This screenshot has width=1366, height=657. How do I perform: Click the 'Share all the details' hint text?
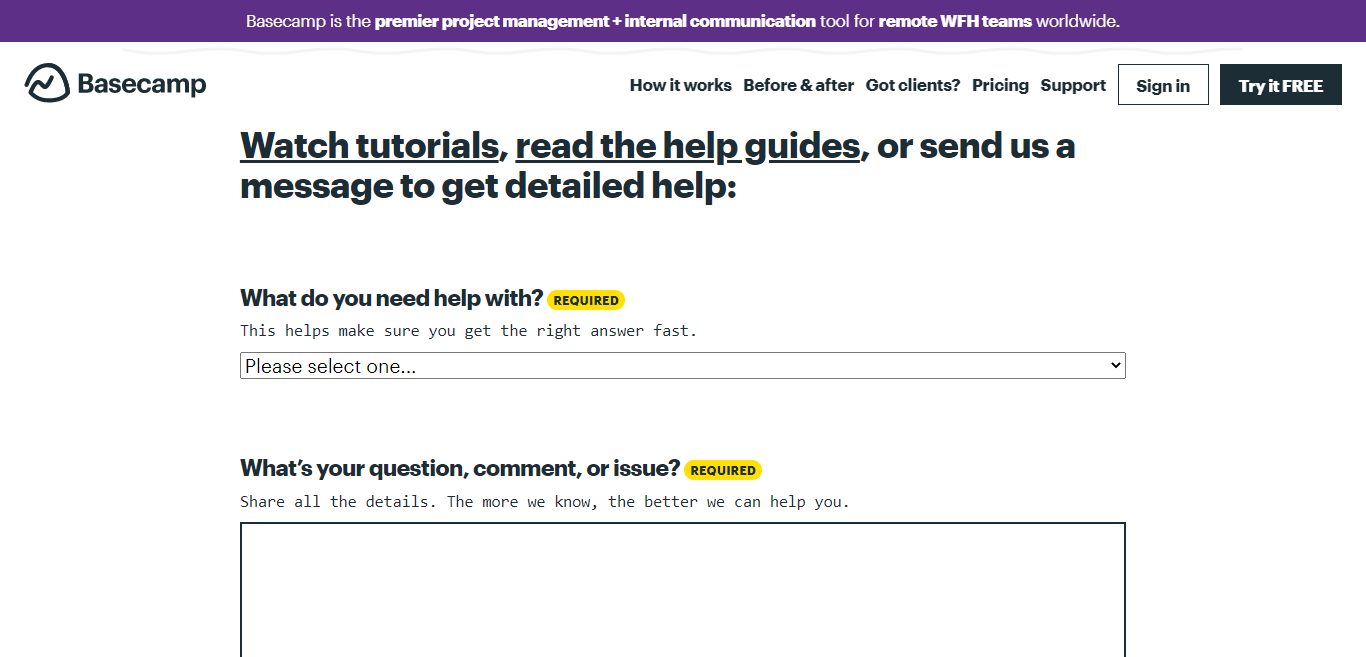pyautogui.click(x=545, y=501)
